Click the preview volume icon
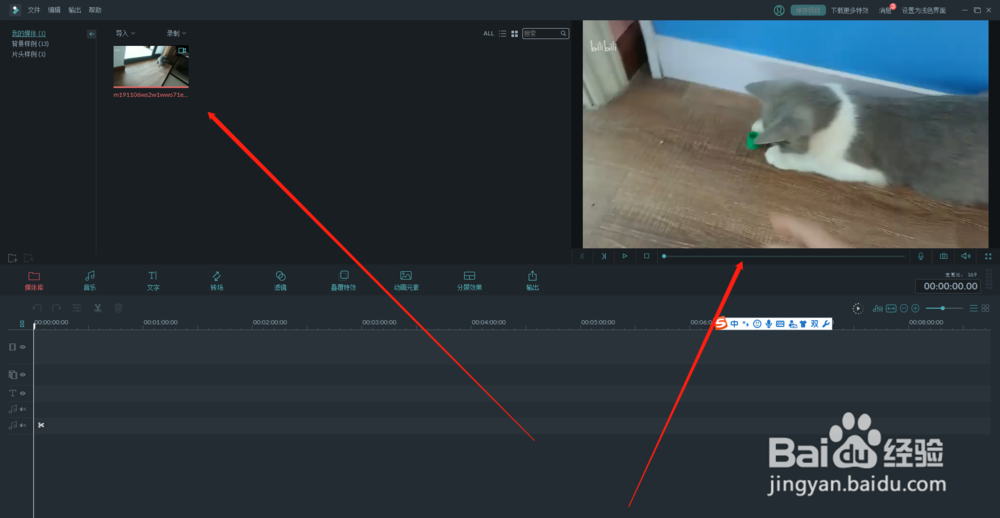The height and width of the screenshot is (518, 1000). [x=966, y=256]
